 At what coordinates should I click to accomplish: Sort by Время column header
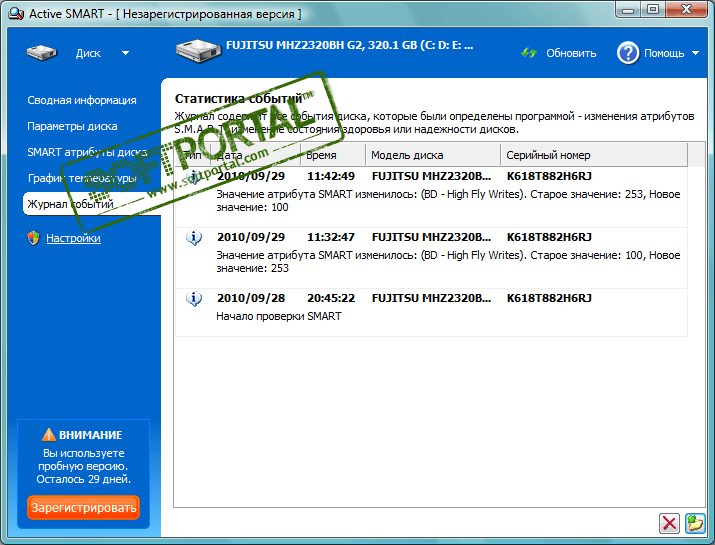333,155
